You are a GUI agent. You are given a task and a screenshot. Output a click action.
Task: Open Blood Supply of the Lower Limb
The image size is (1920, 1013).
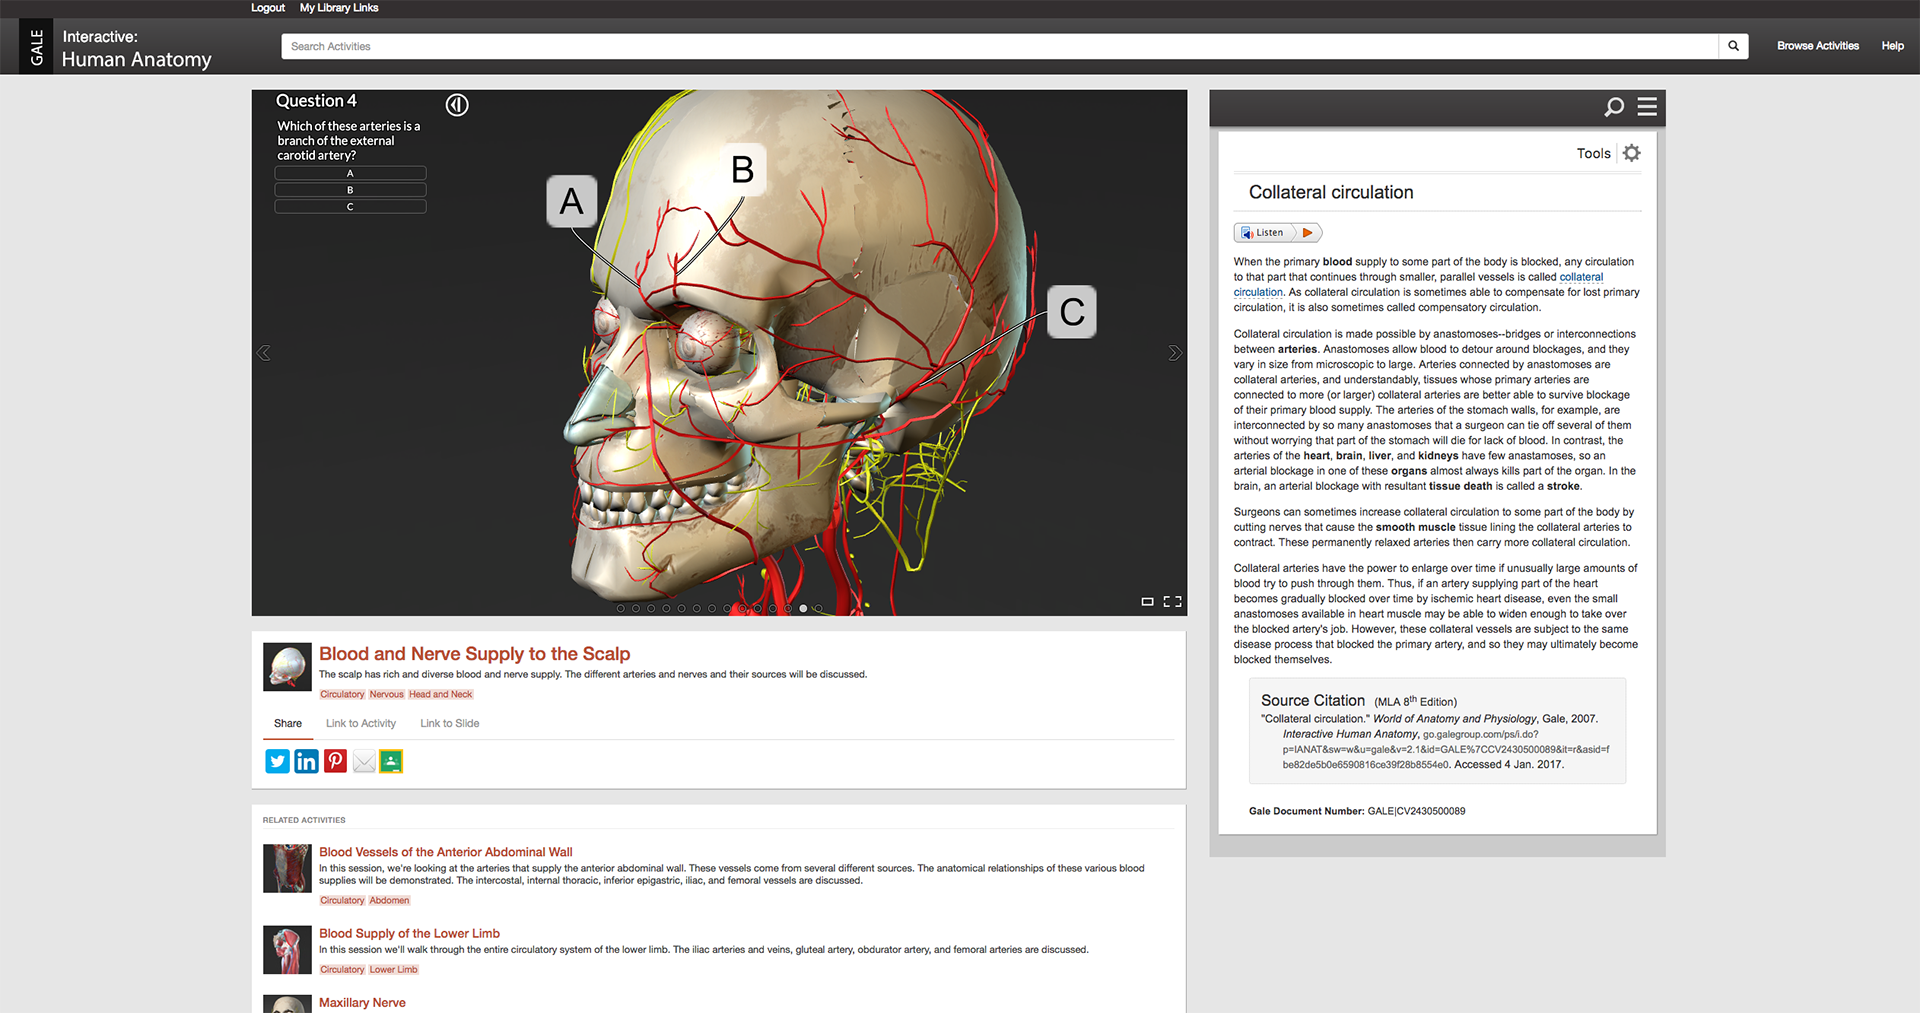[x=409, y=933]
